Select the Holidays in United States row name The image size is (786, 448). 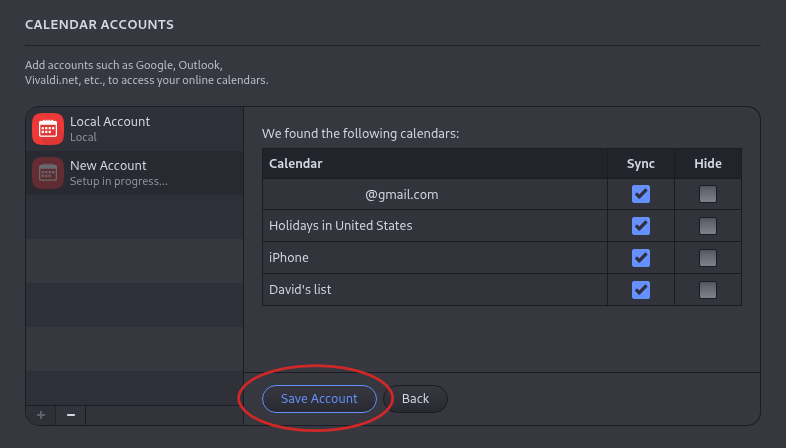[341, 226]
